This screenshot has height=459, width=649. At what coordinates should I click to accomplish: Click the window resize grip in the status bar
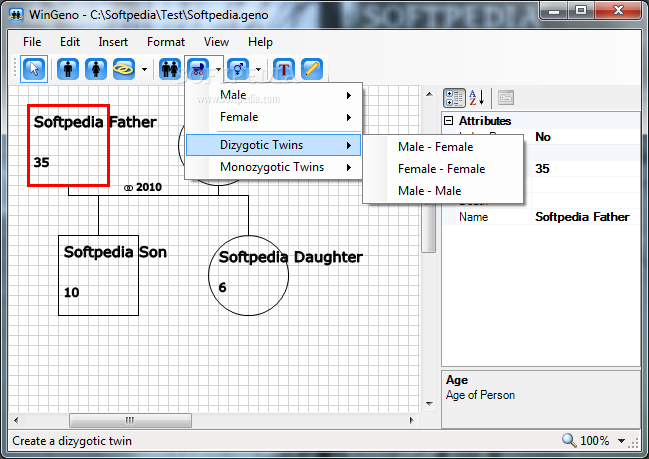pyautogui.click(x=634, y=443)
